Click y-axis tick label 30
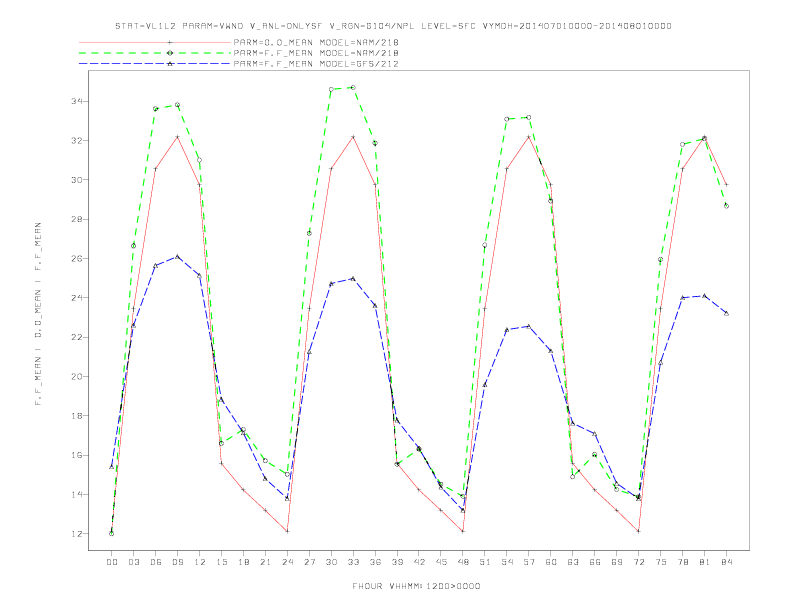The image size is (792, 612). [x=77, y=180]
